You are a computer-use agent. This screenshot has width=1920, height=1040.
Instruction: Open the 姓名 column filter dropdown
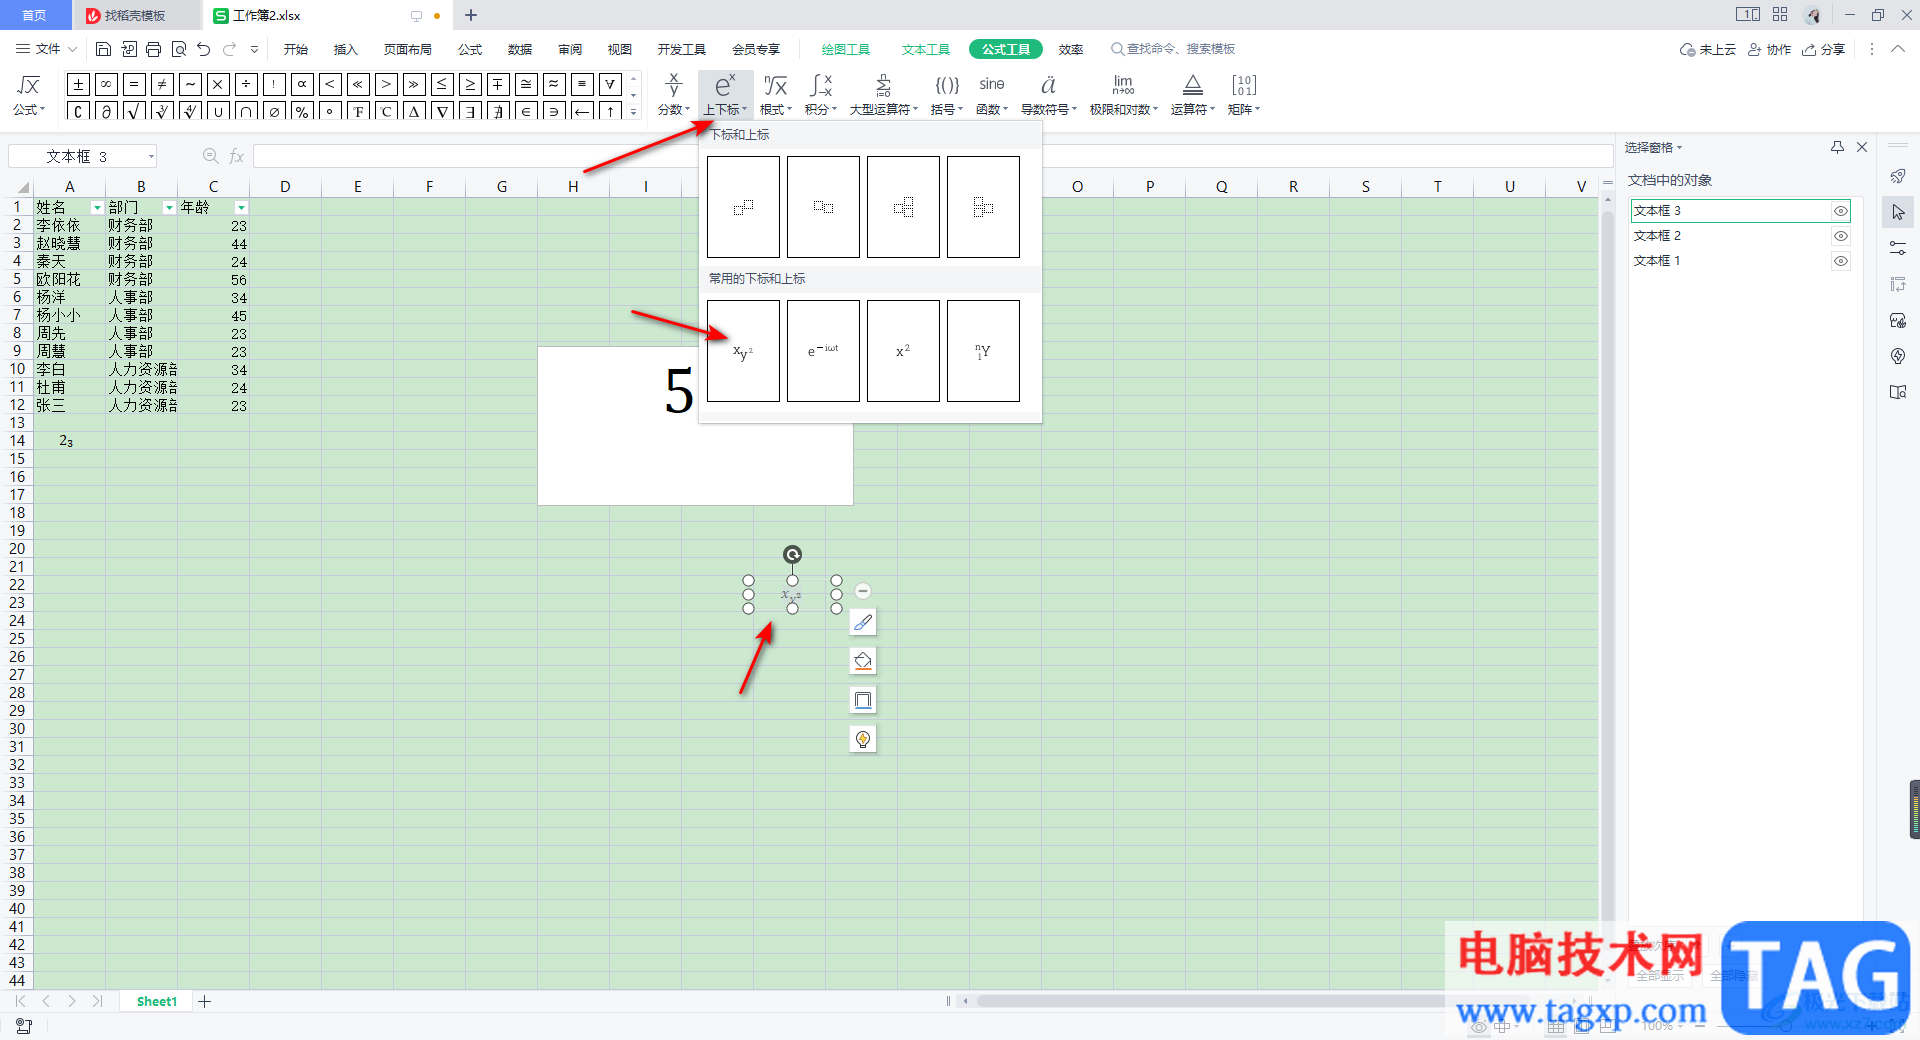[97, 208]
